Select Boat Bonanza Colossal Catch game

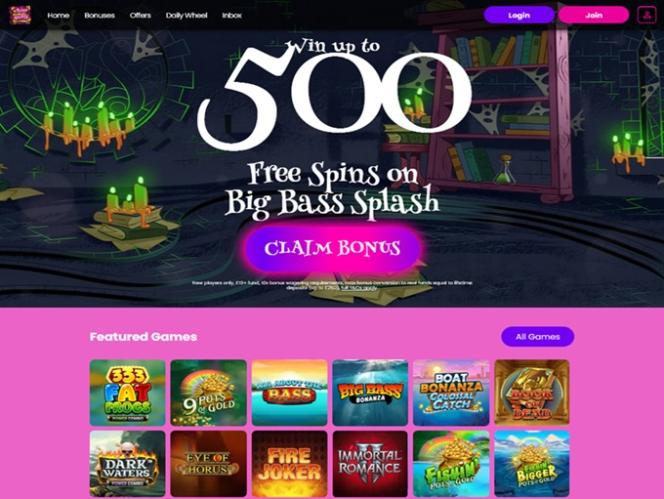tap(451, 393)
